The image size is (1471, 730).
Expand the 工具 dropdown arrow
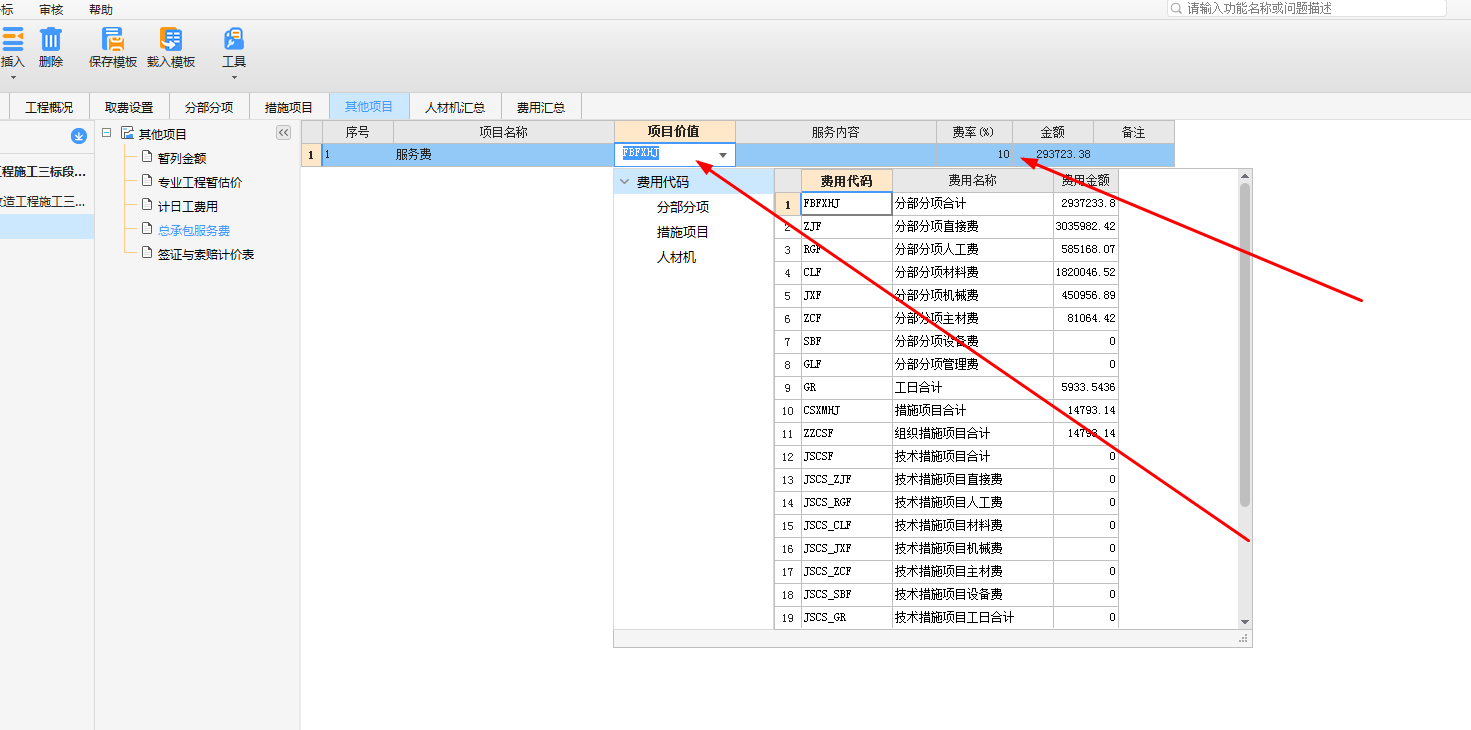click(234, 78)
